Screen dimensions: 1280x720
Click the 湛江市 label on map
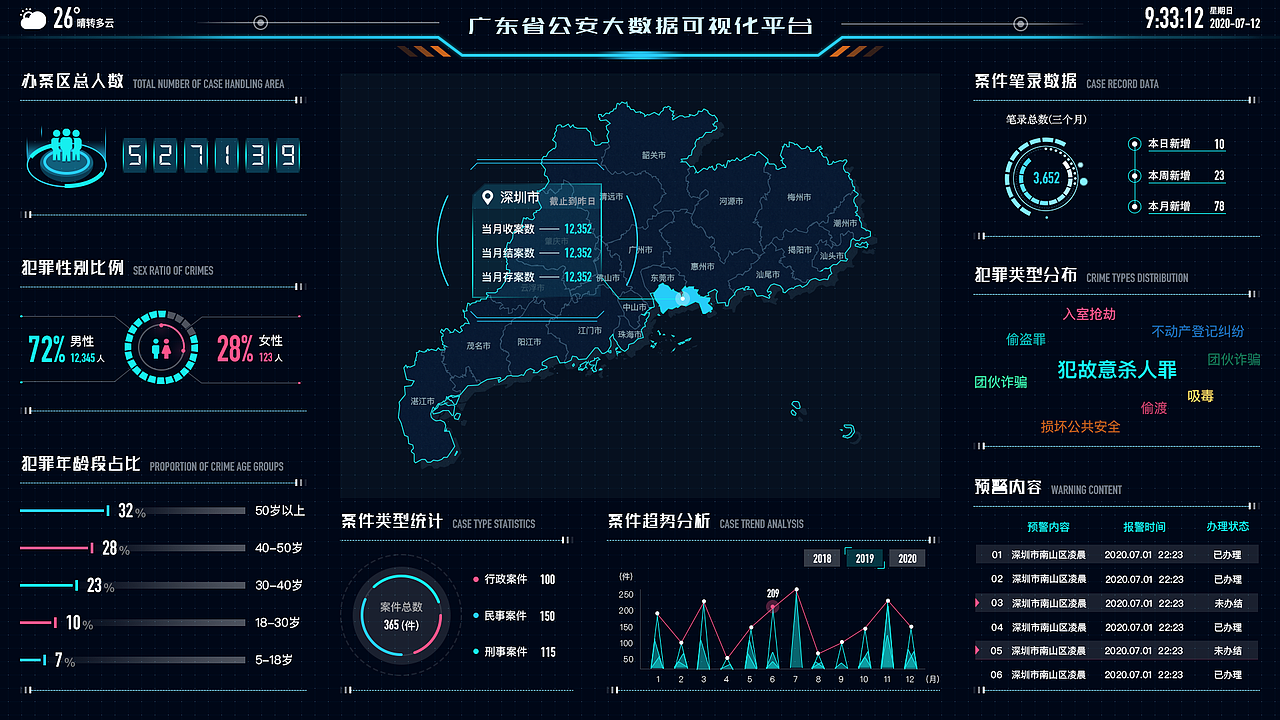(x=422, y=400)
